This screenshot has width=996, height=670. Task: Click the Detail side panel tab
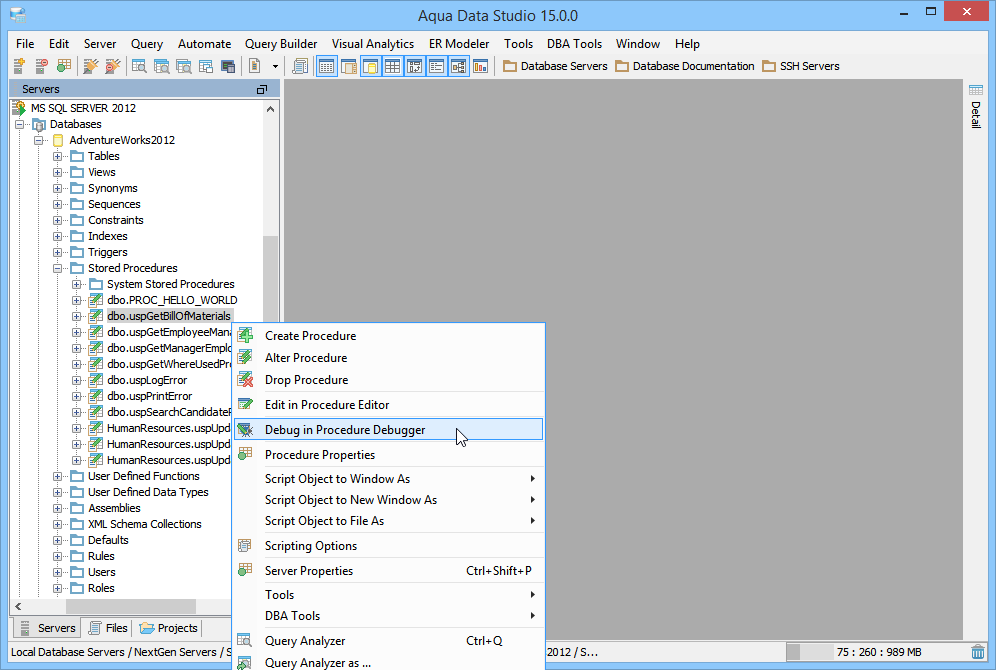tap(976, 106)
